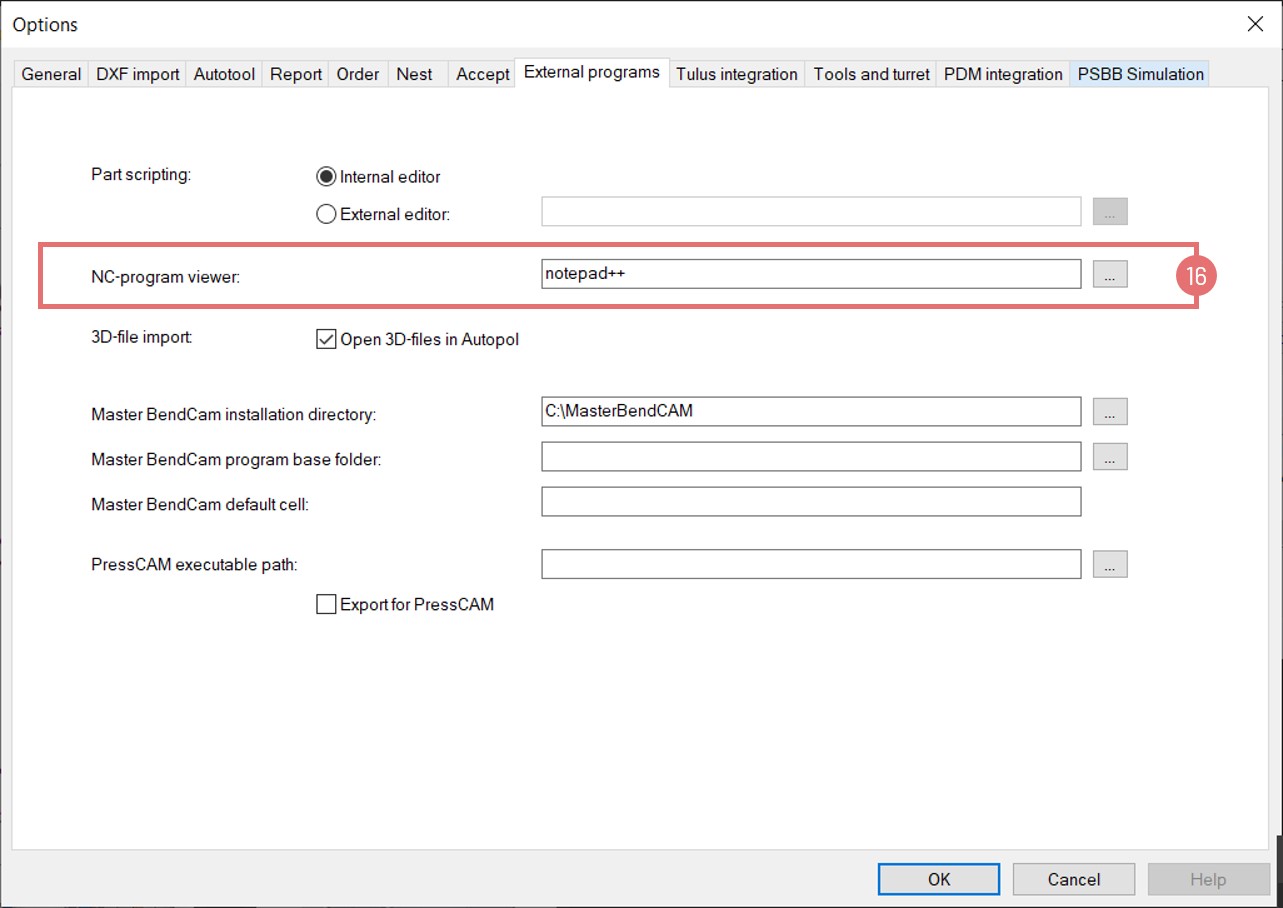Go to the Autotool tab
The image size is (1283, 908).
click(224, 74)
